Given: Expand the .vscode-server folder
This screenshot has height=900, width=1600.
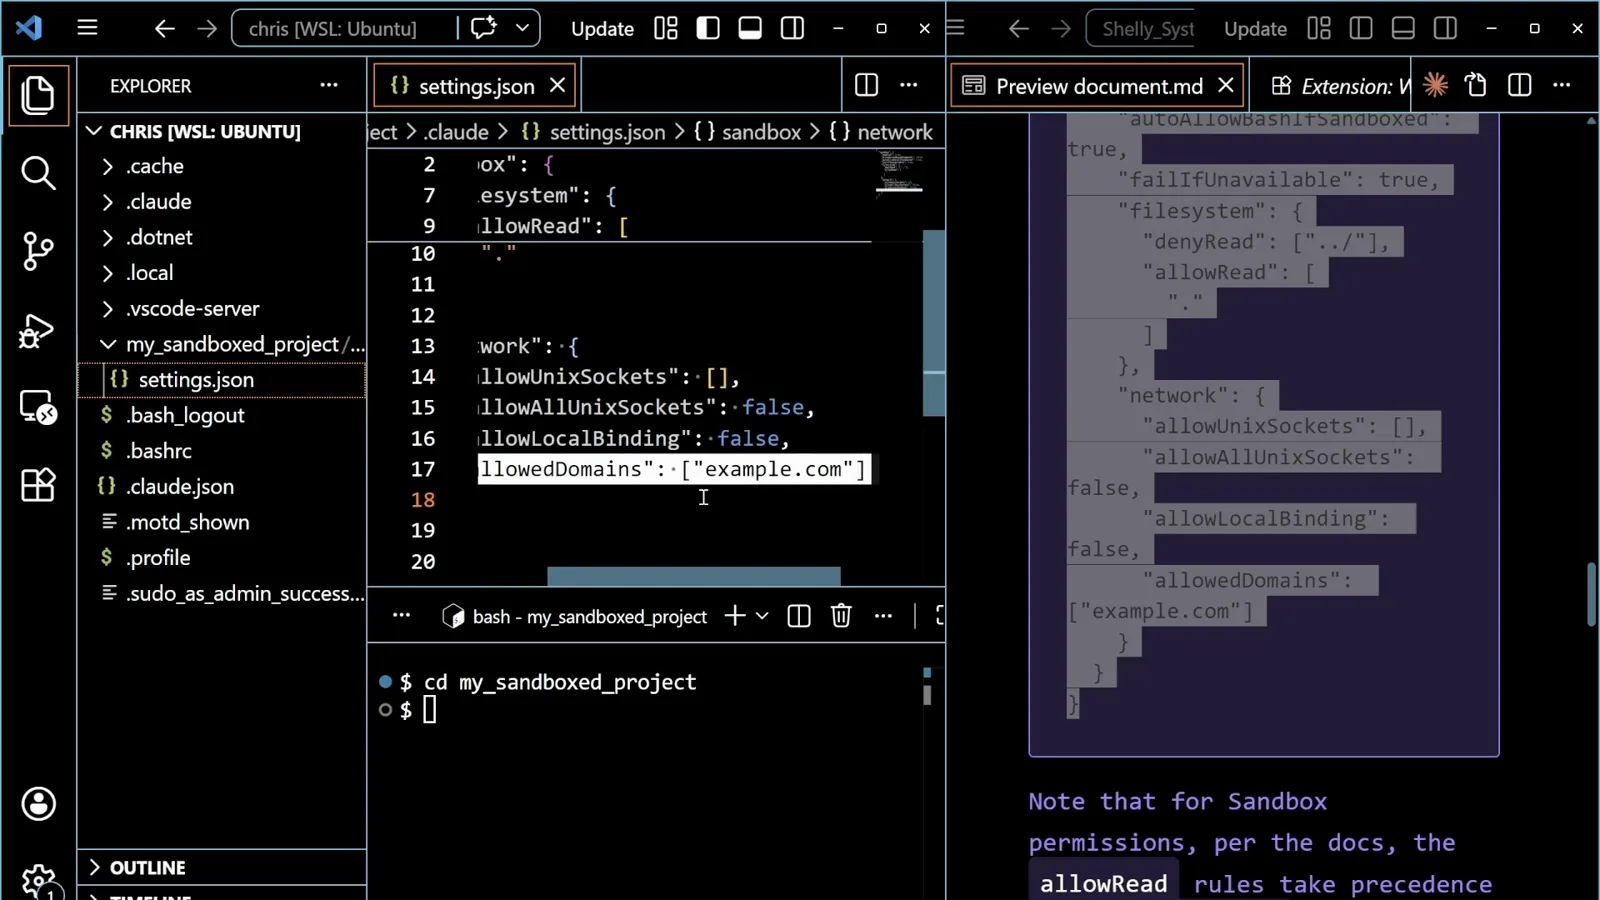Looking at the screenshot, I should [222, 309].
